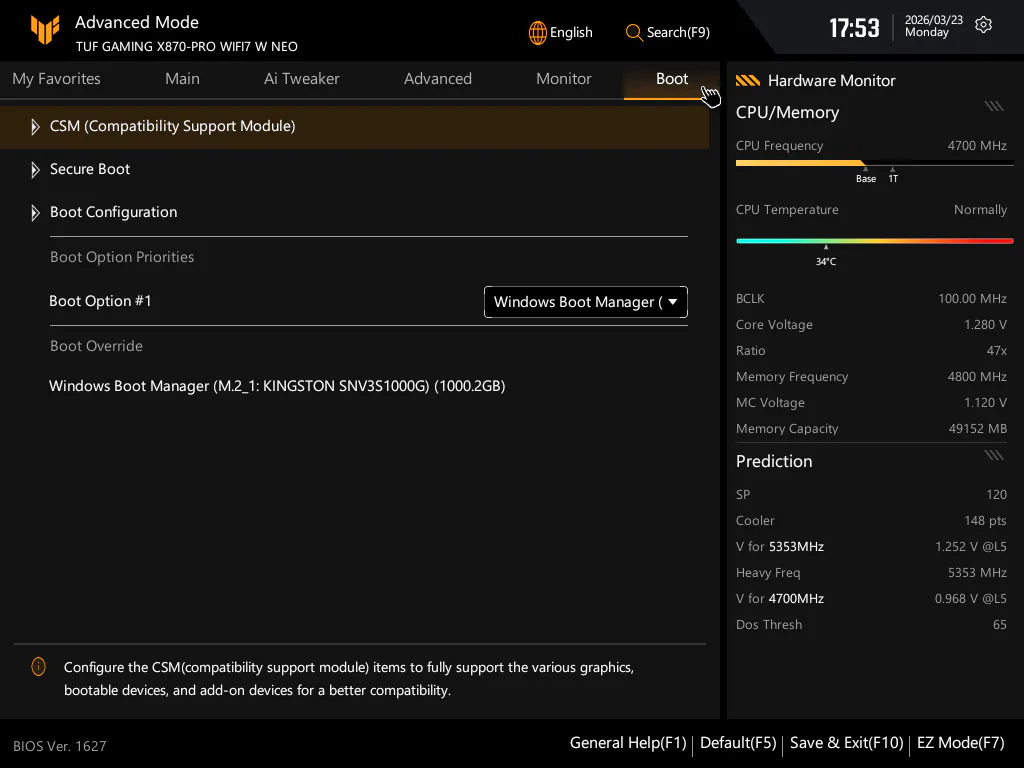The width and height of the screenshot is (1024, 768).
Task: Click the CPU Temperature Normally status
Action: pos(980,210)
